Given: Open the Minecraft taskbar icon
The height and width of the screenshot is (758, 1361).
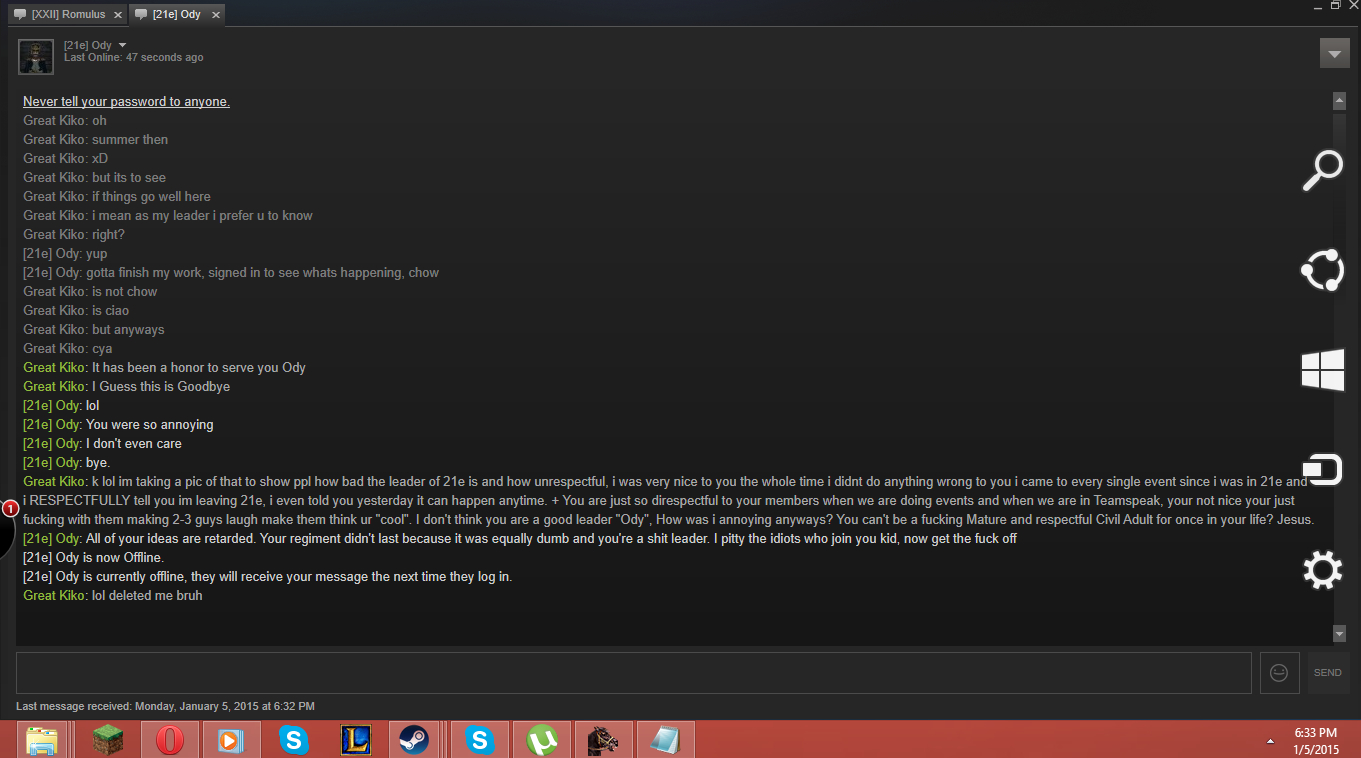Looking at the screenshot, I should 107,740.
